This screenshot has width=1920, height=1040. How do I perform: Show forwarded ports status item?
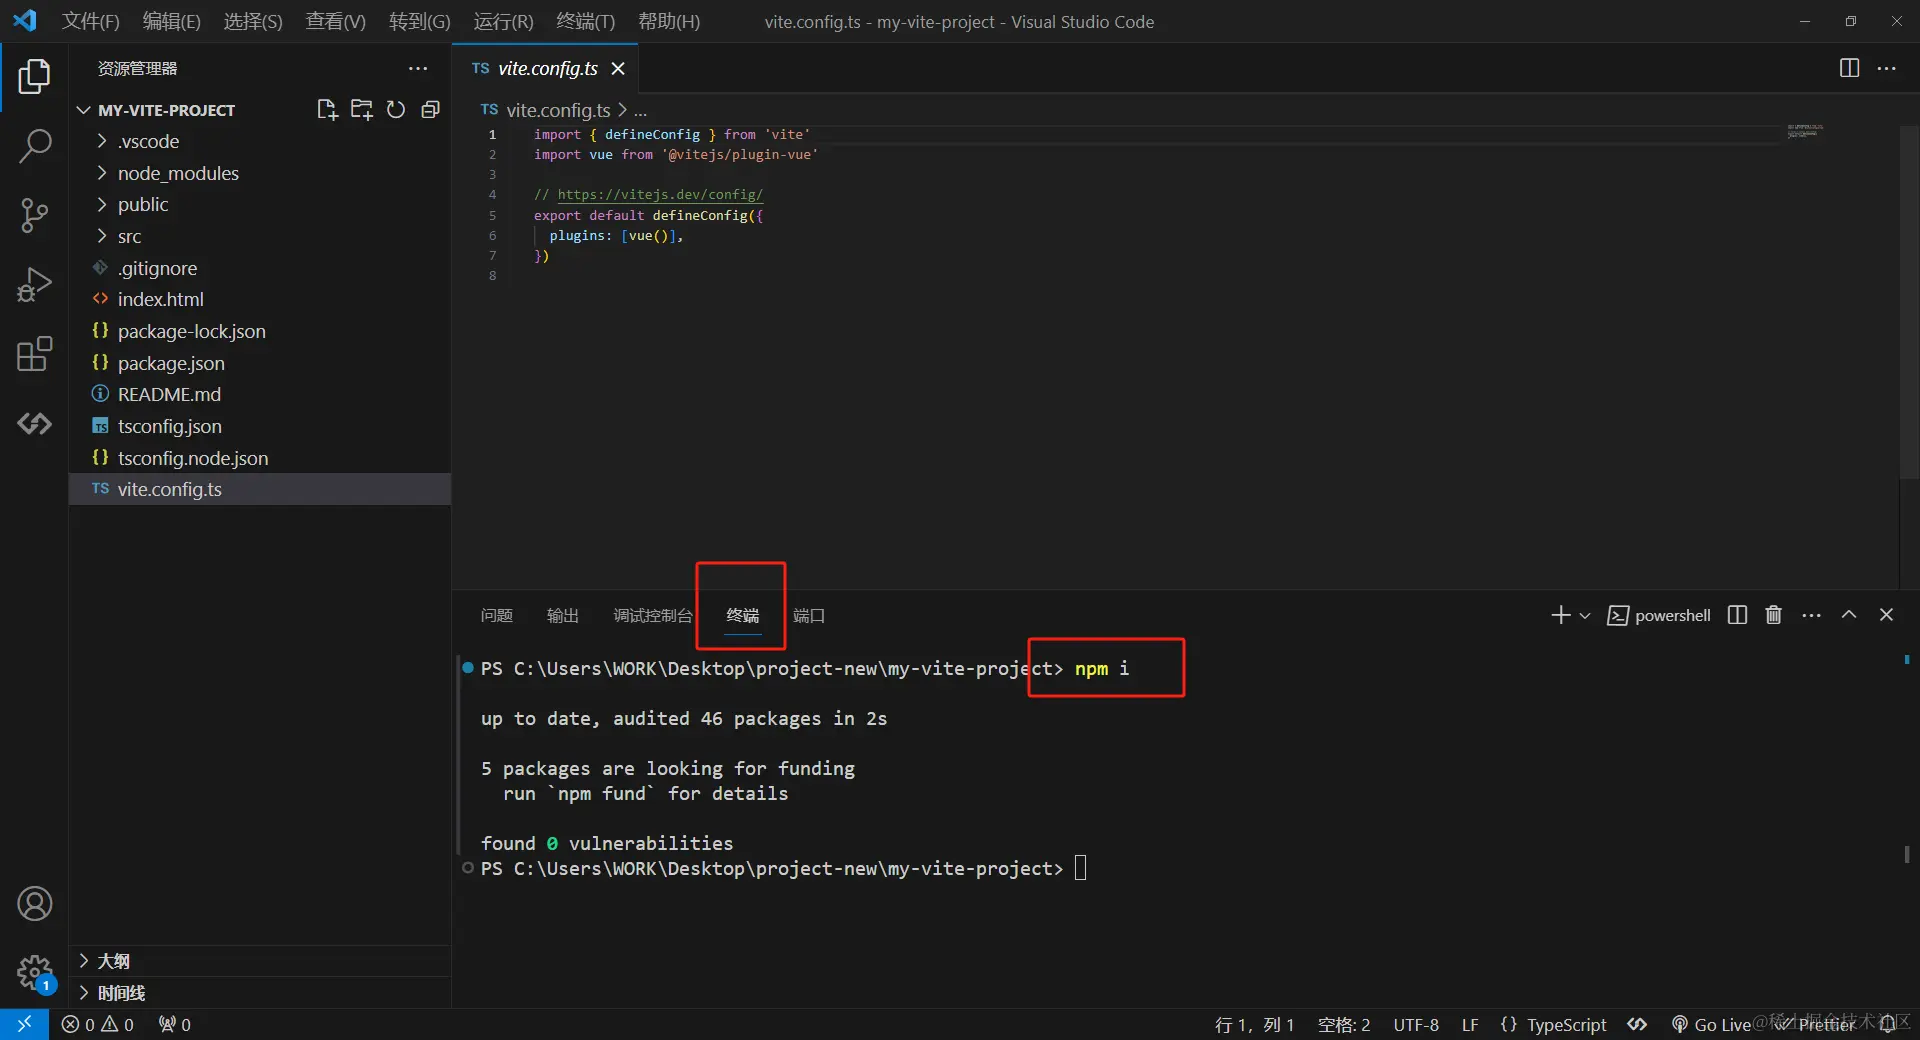pyautogui.click(x=175, y=1024)
